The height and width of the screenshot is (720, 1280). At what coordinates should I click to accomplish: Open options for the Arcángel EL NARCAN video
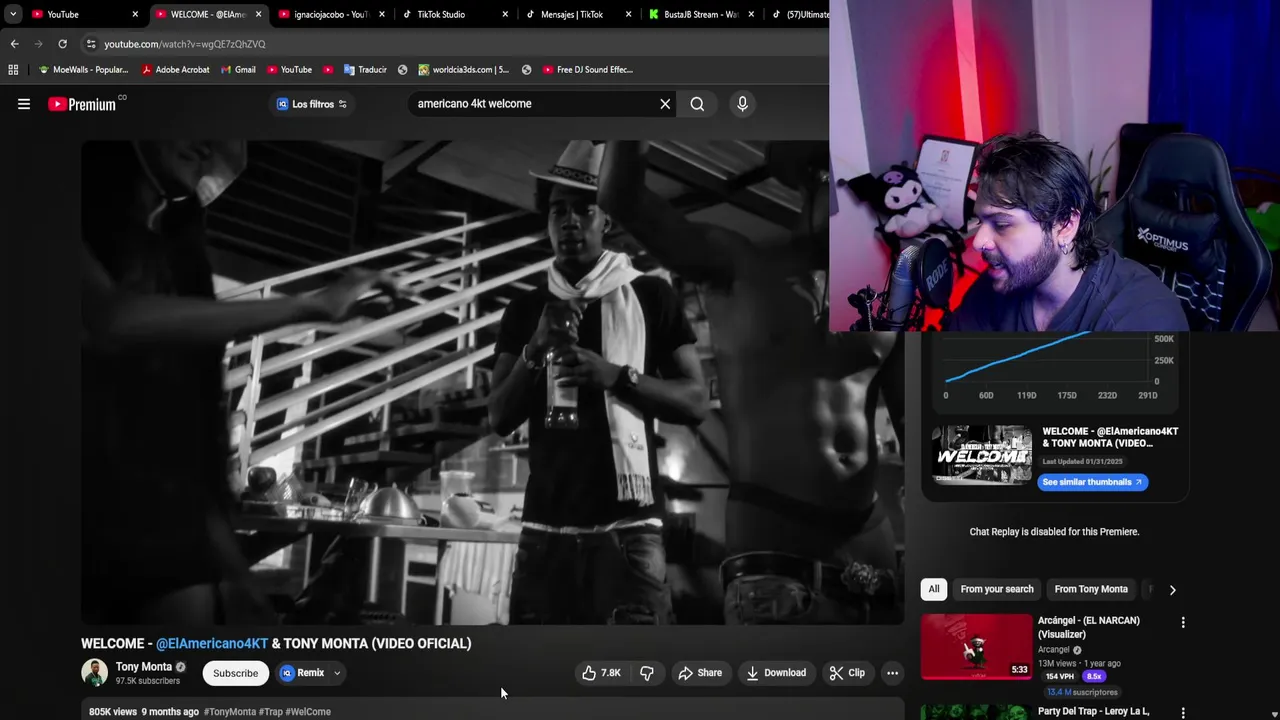pos(1183,623)
